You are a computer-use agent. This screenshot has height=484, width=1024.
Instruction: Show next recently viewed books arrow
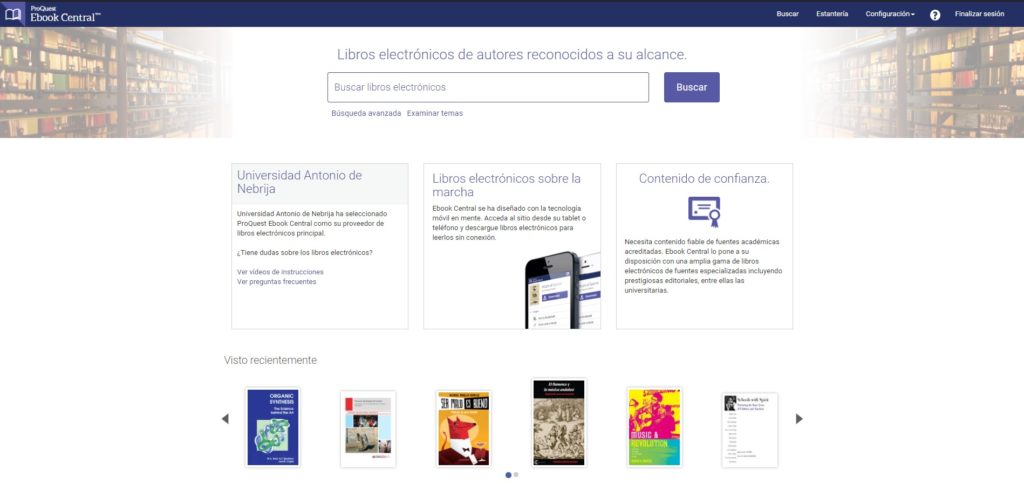[x=799, y=419]
